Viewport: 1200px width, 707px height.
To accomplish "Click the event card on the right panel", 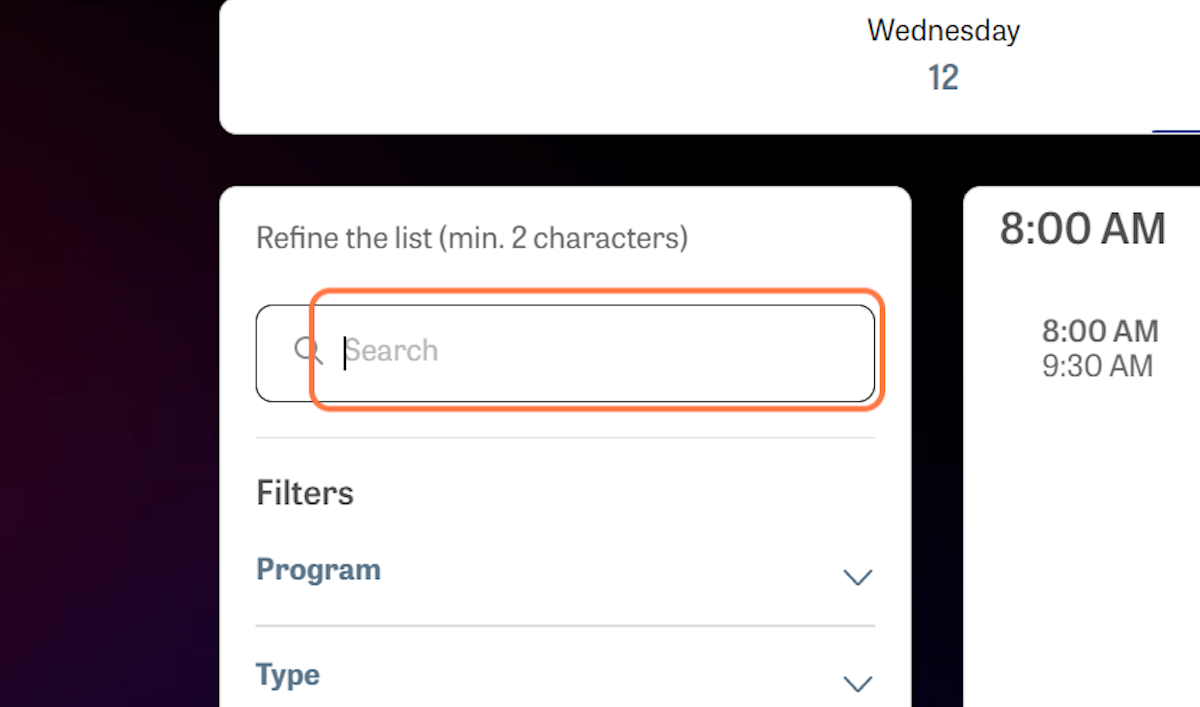I will point(1100,348).
